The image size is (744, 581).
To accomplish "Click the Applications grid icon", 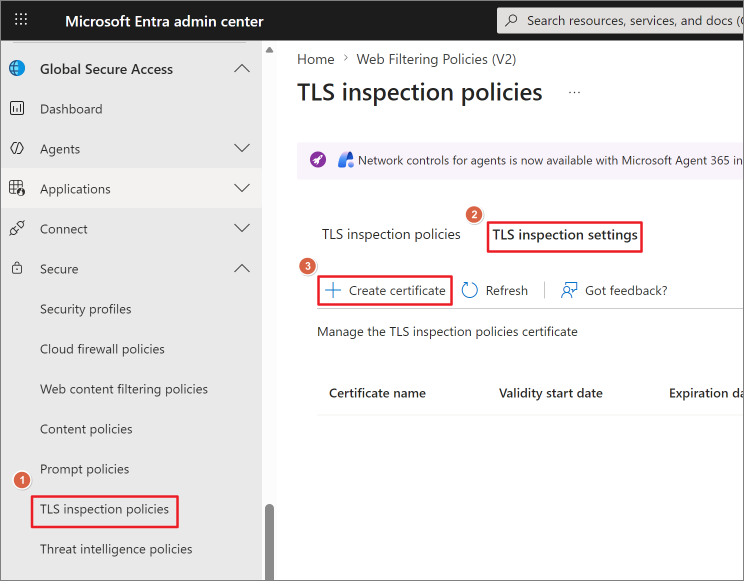I will point(17,188).
